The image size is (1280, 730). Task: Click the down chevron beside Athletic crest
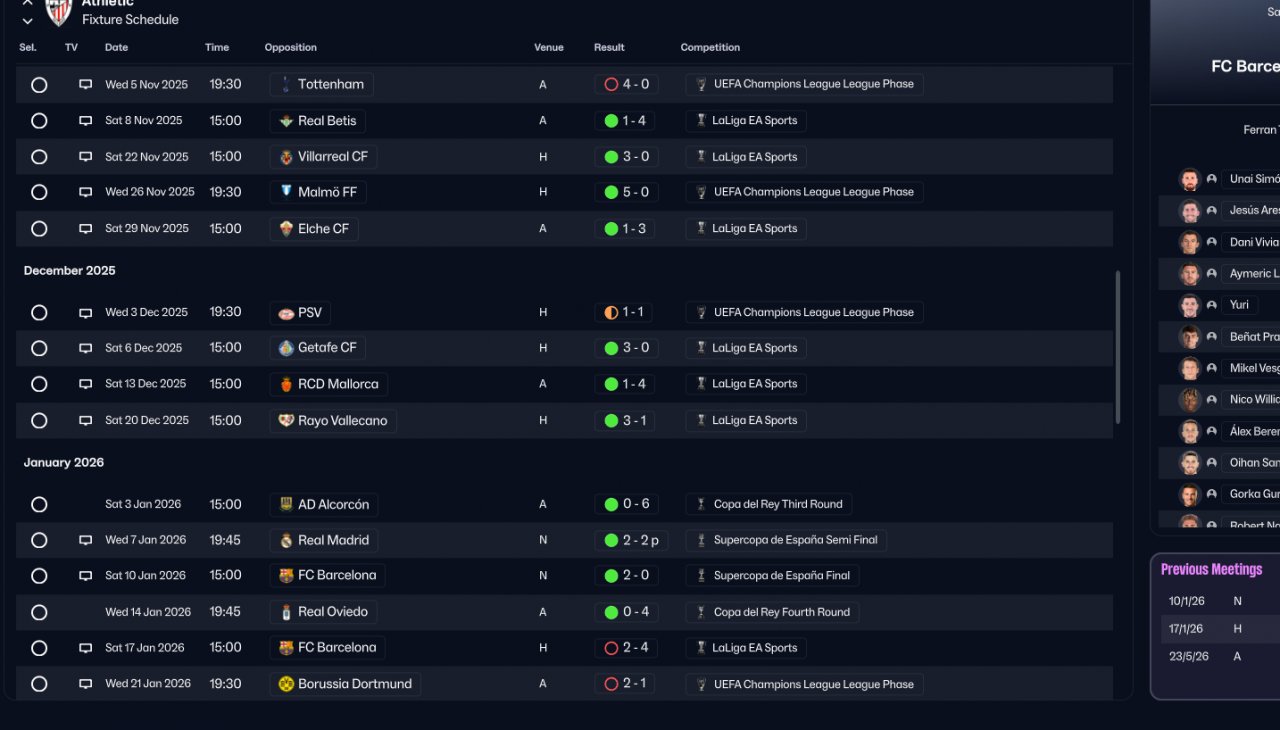pyautogui.click(x=27, y=21)
